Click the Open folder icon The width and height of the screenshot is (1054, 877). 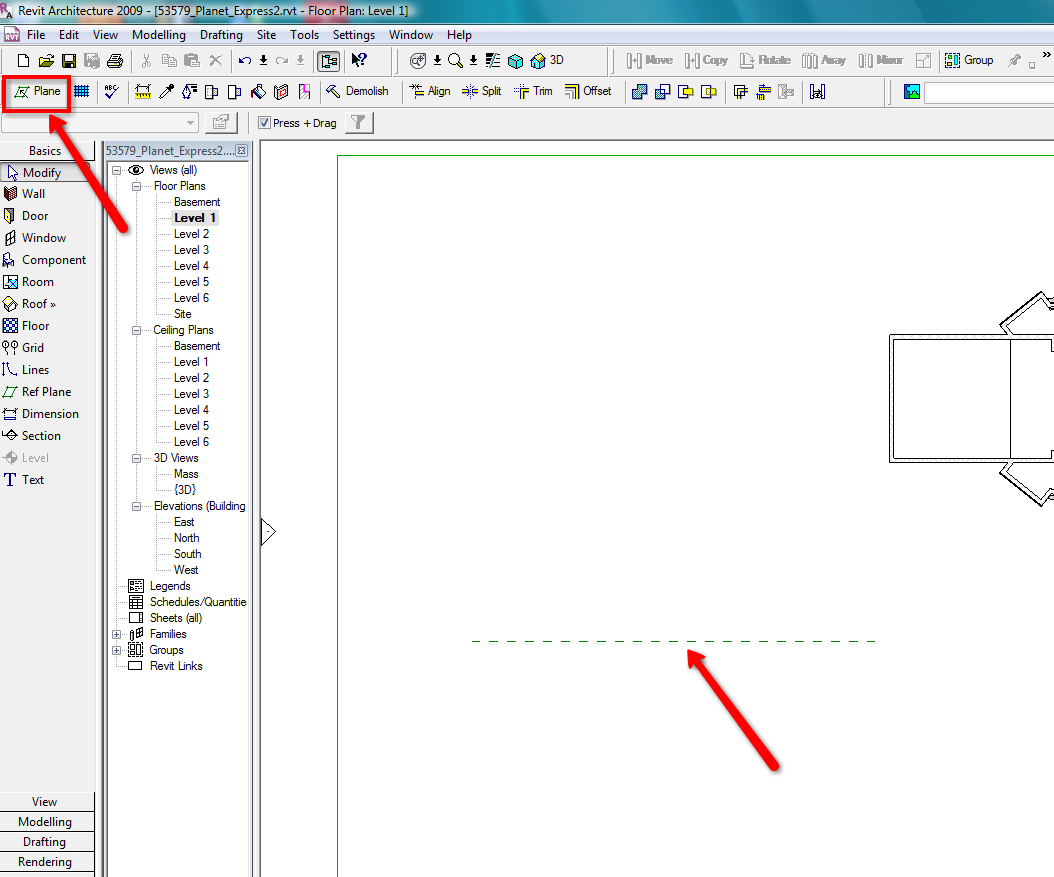(x=46, y=60)
